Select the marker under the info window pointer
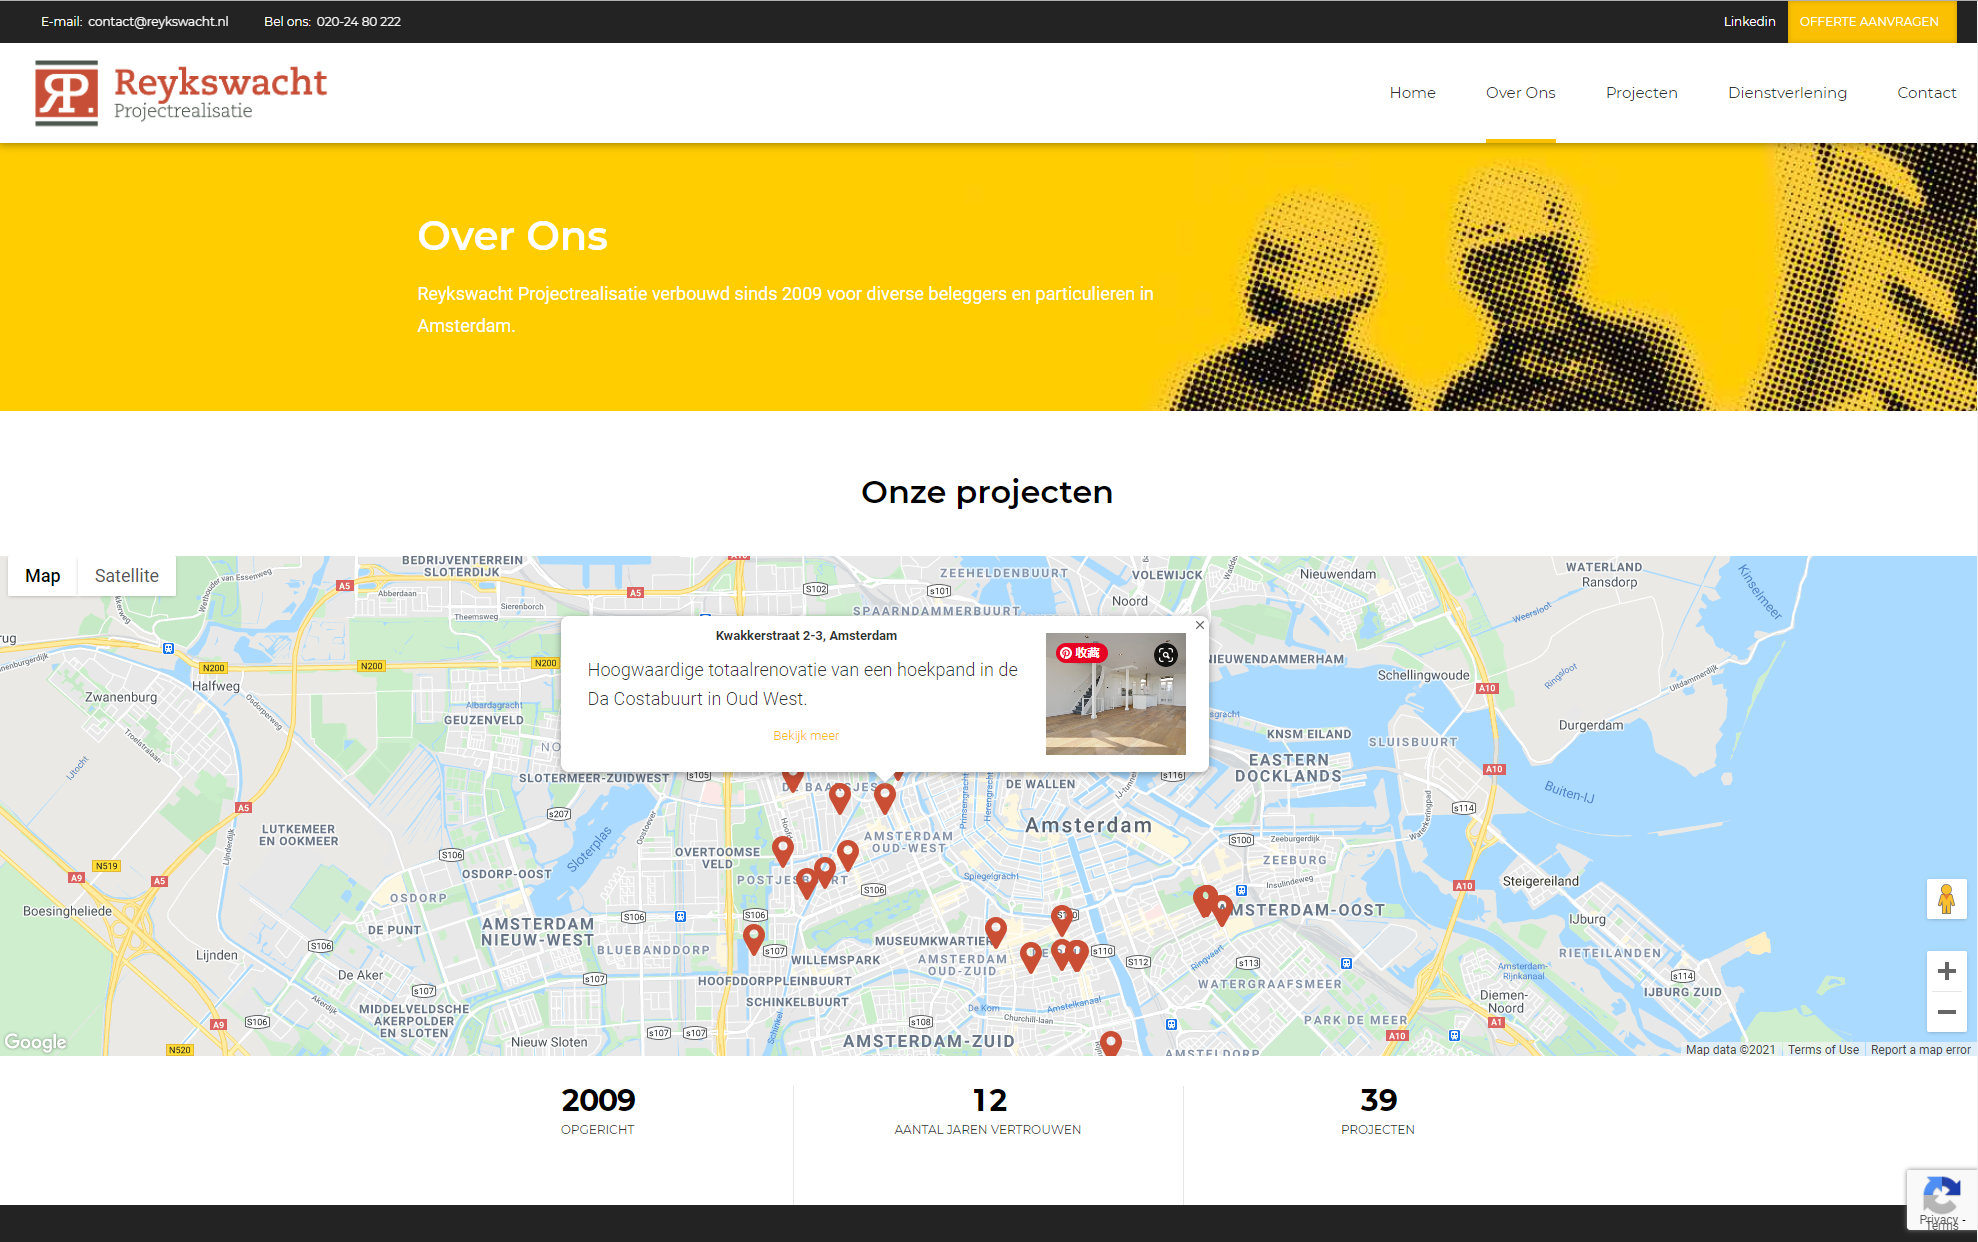Screen dimensions: 1978x1242 pos(885,797)
